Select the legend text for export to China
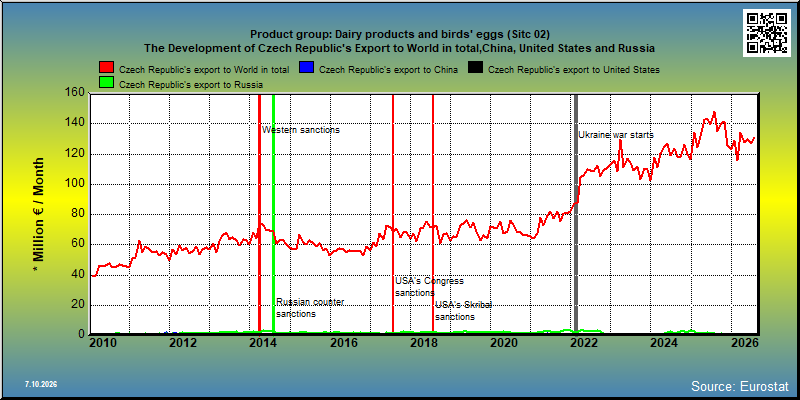The width and height of the screenshot is (800, 400). click(x=388, y=69)
